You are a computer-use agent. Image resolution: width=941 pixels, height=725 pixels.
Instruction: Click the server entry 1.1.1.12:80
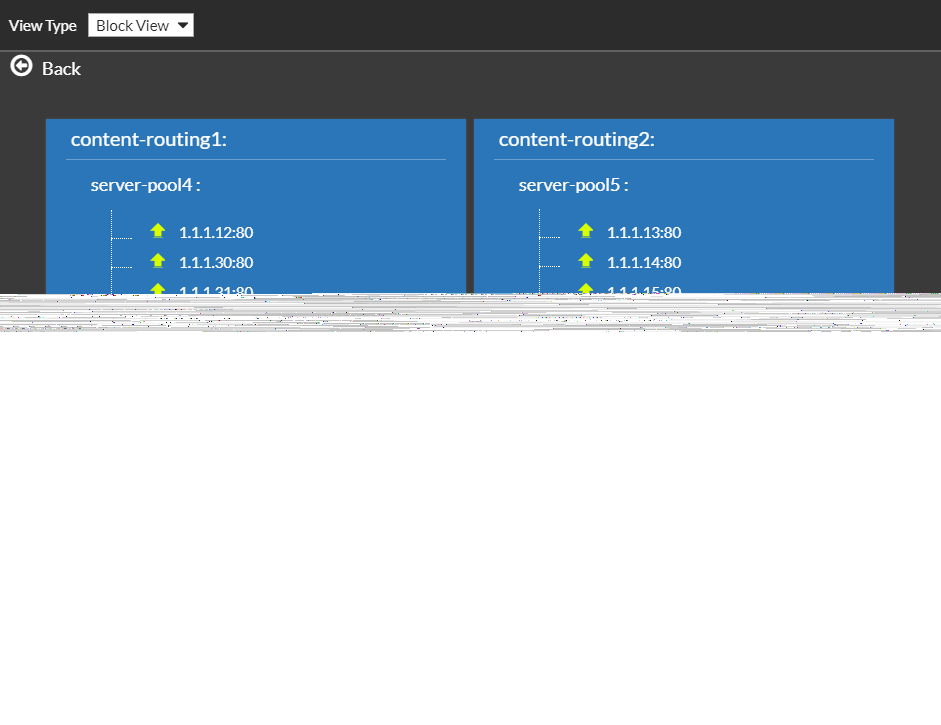click(216, 231)
